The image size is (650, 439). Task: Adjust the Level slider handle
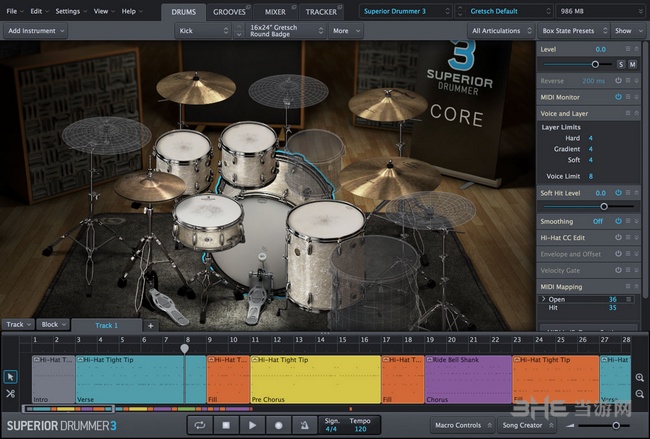point(595,64)
